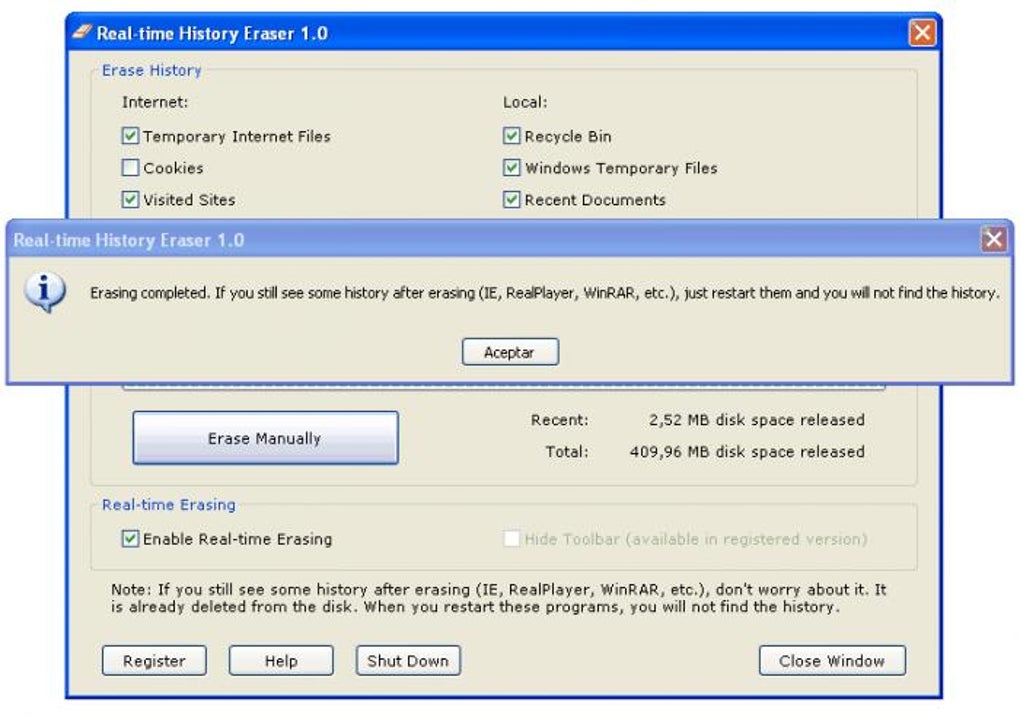Viewport: 1020px width, 718px height.
Task: Select the Close Window button
Action: (x=831, y=660)
